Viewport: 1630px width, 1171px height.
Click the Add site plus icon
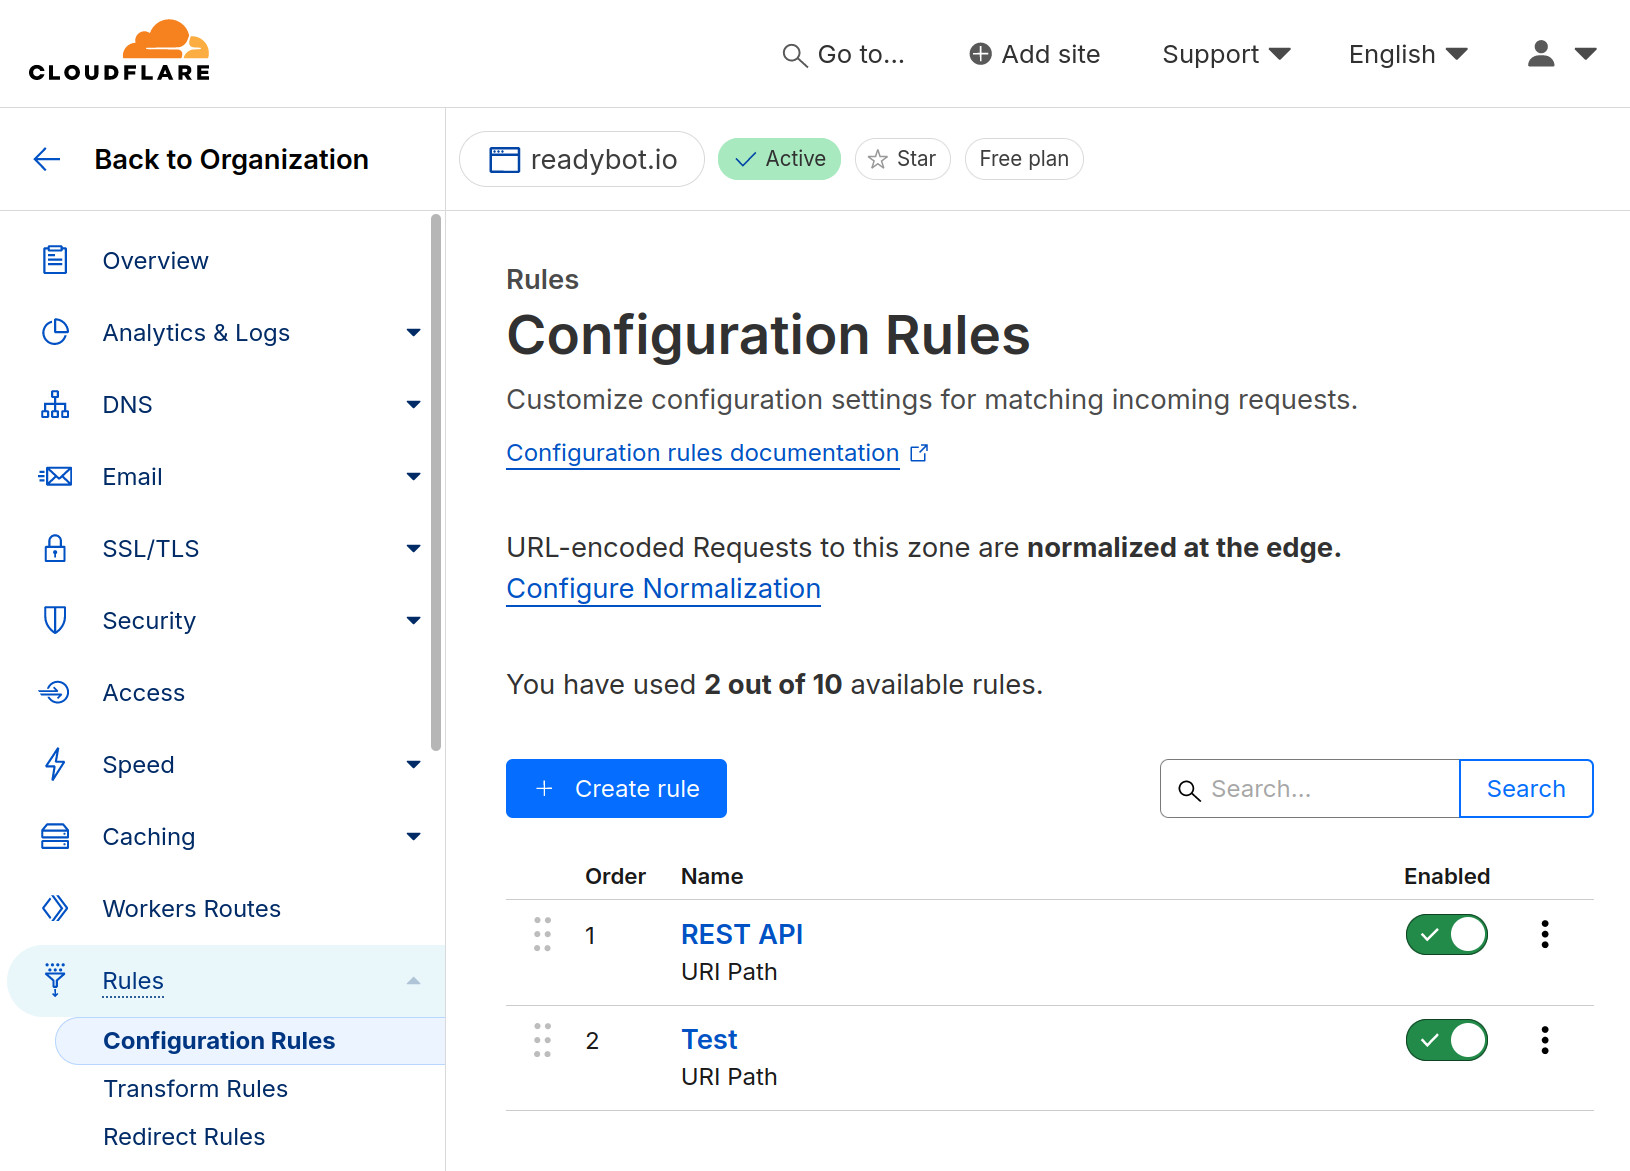979,54
